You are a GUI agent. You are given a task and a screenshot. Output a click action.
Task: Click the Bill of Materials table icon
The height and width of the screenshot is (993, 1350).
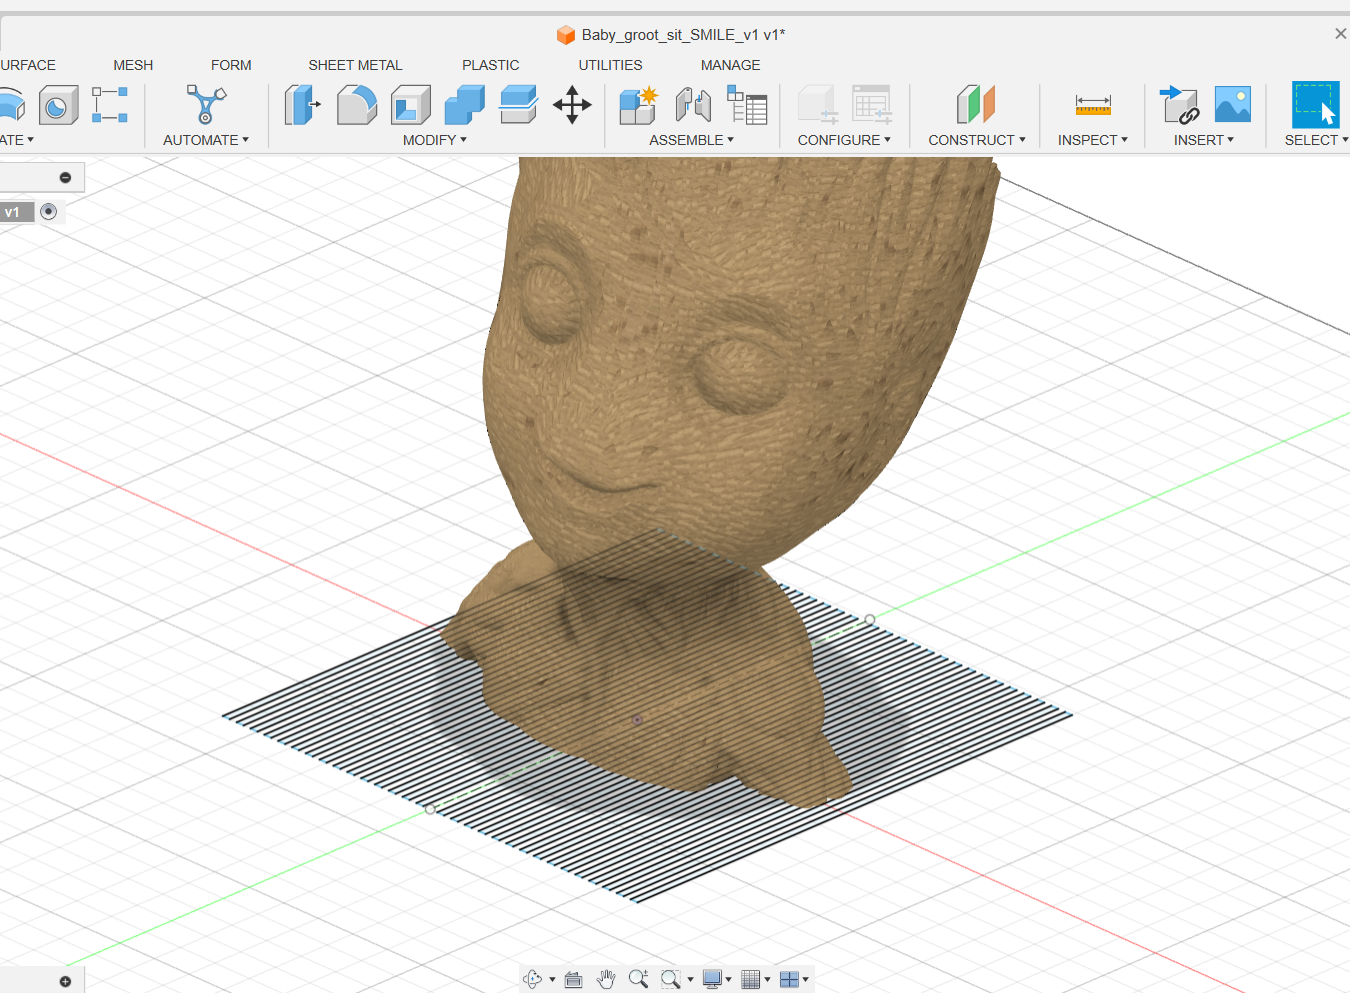pos(747,105)
